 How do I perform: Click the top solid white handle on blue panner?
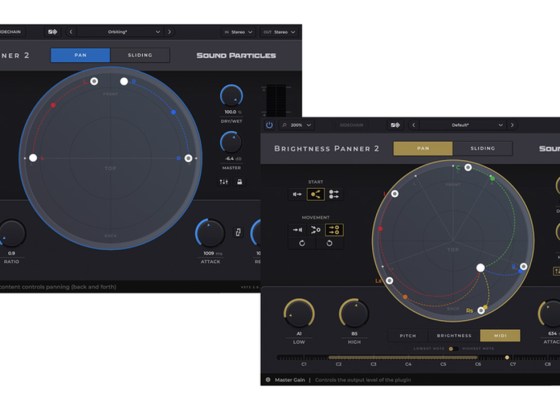[x=124, y=81]
